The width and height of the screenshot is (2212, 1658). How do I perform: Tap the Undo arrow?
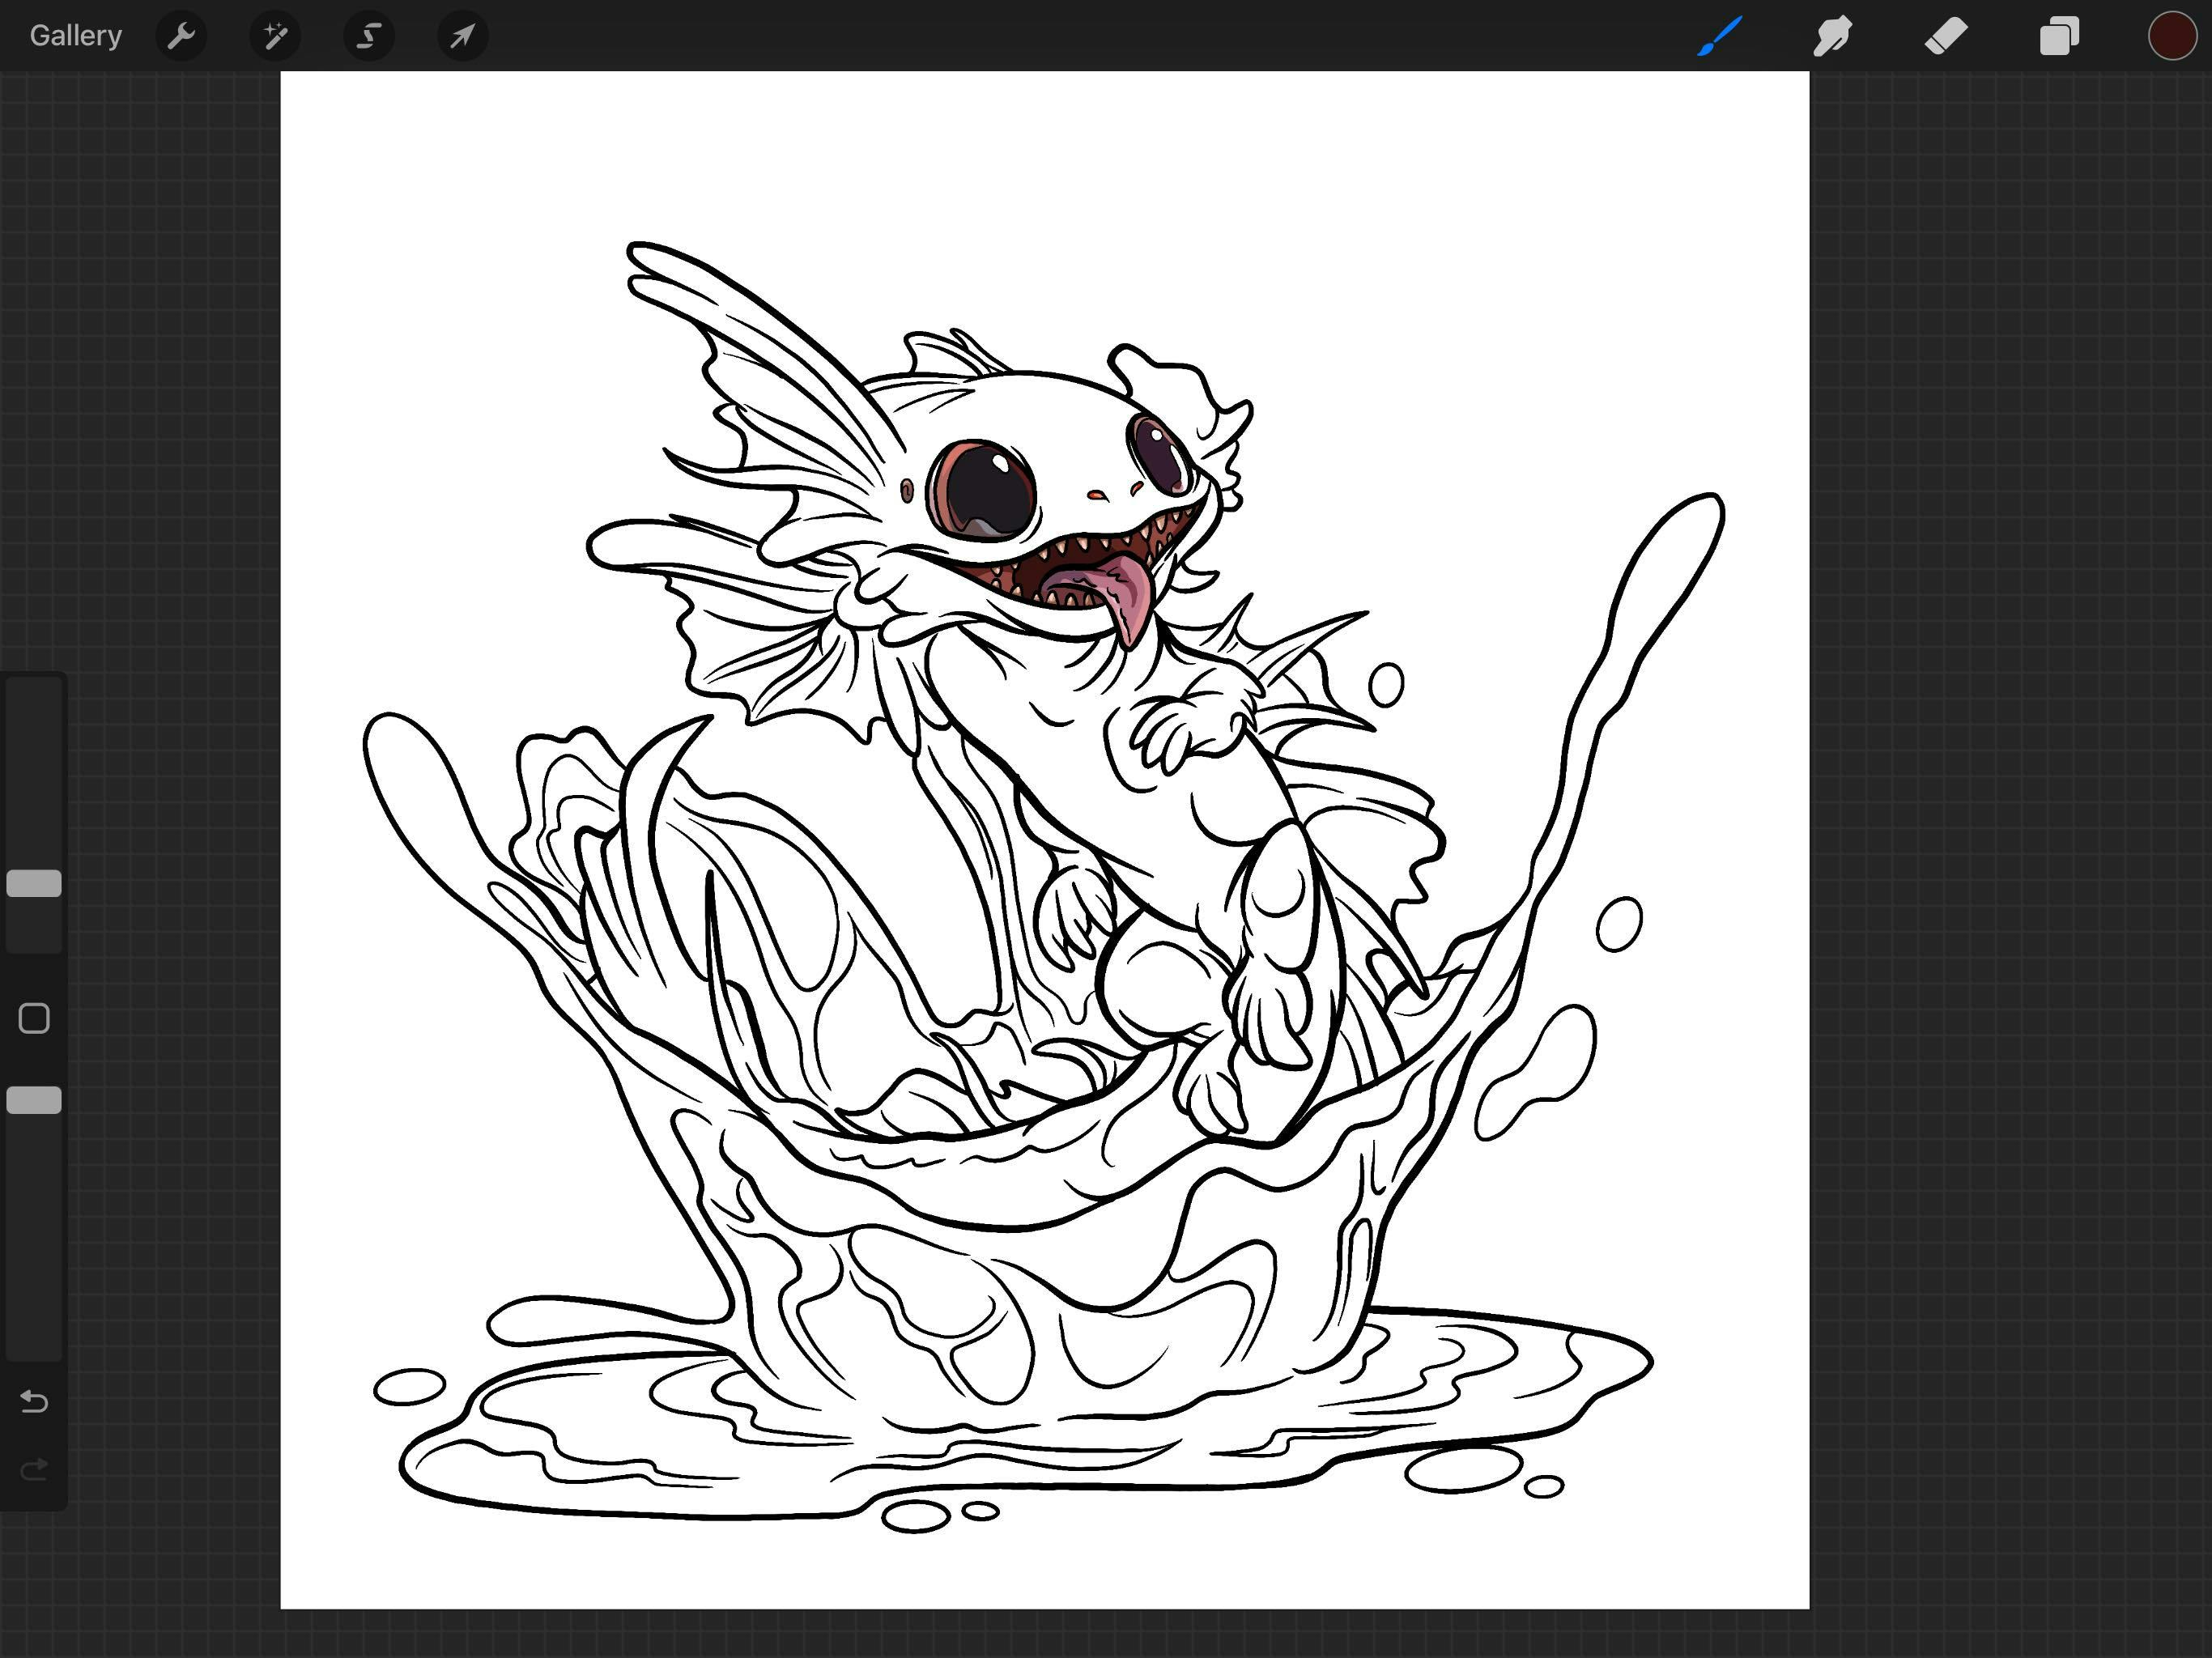34,1401
